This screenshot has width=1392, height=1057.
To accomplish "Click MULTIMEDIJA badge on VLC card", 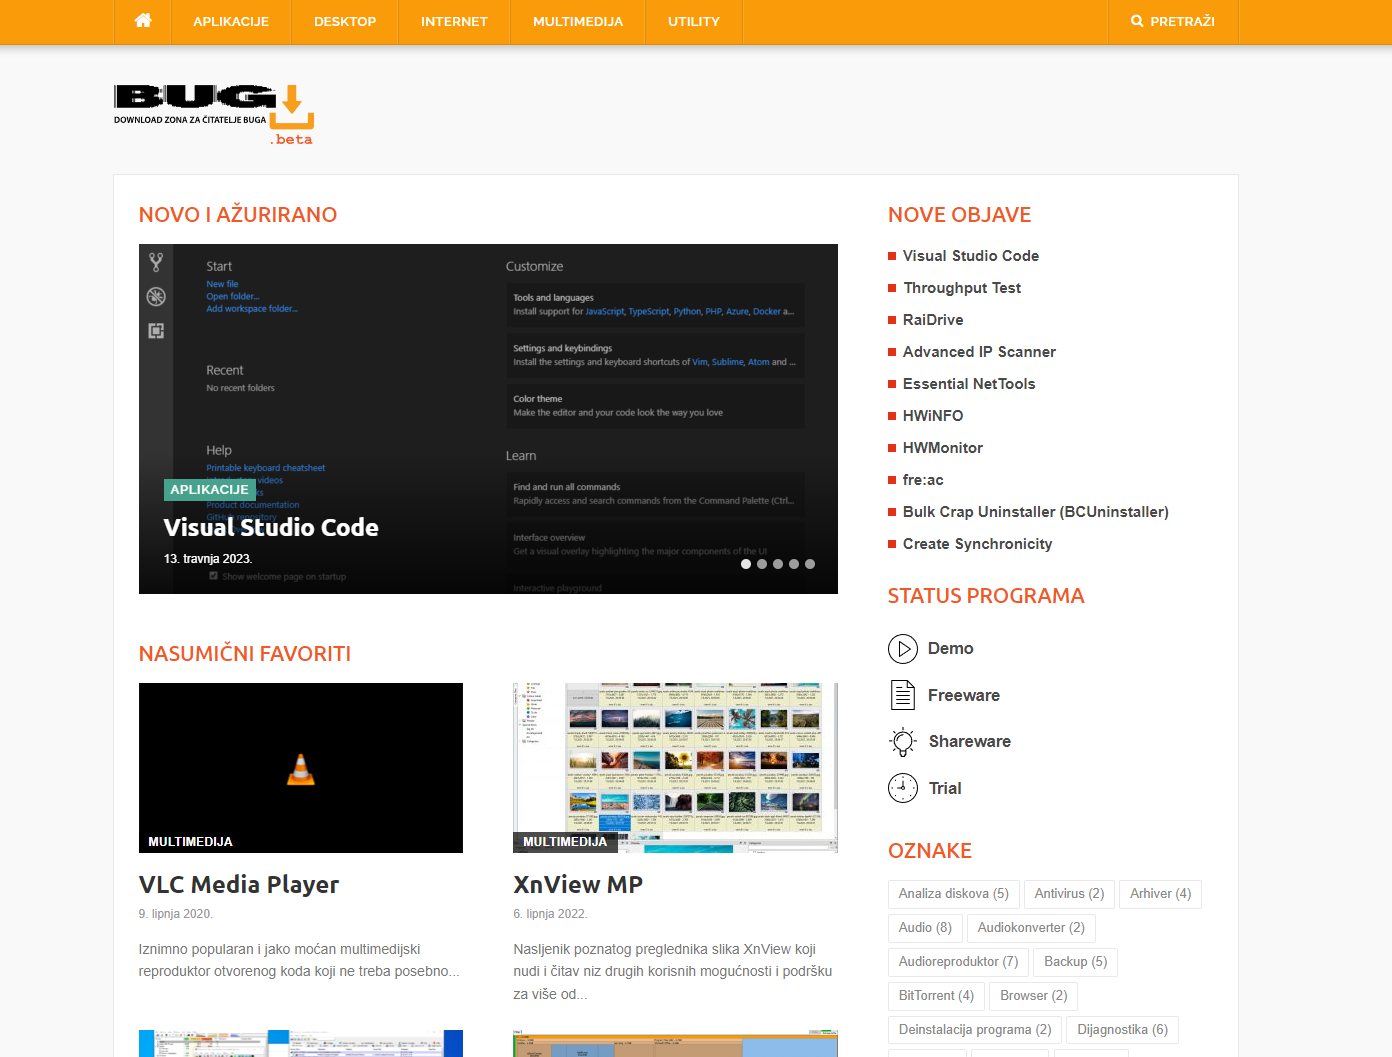I will pyautogui.click(x=190, y=842).
